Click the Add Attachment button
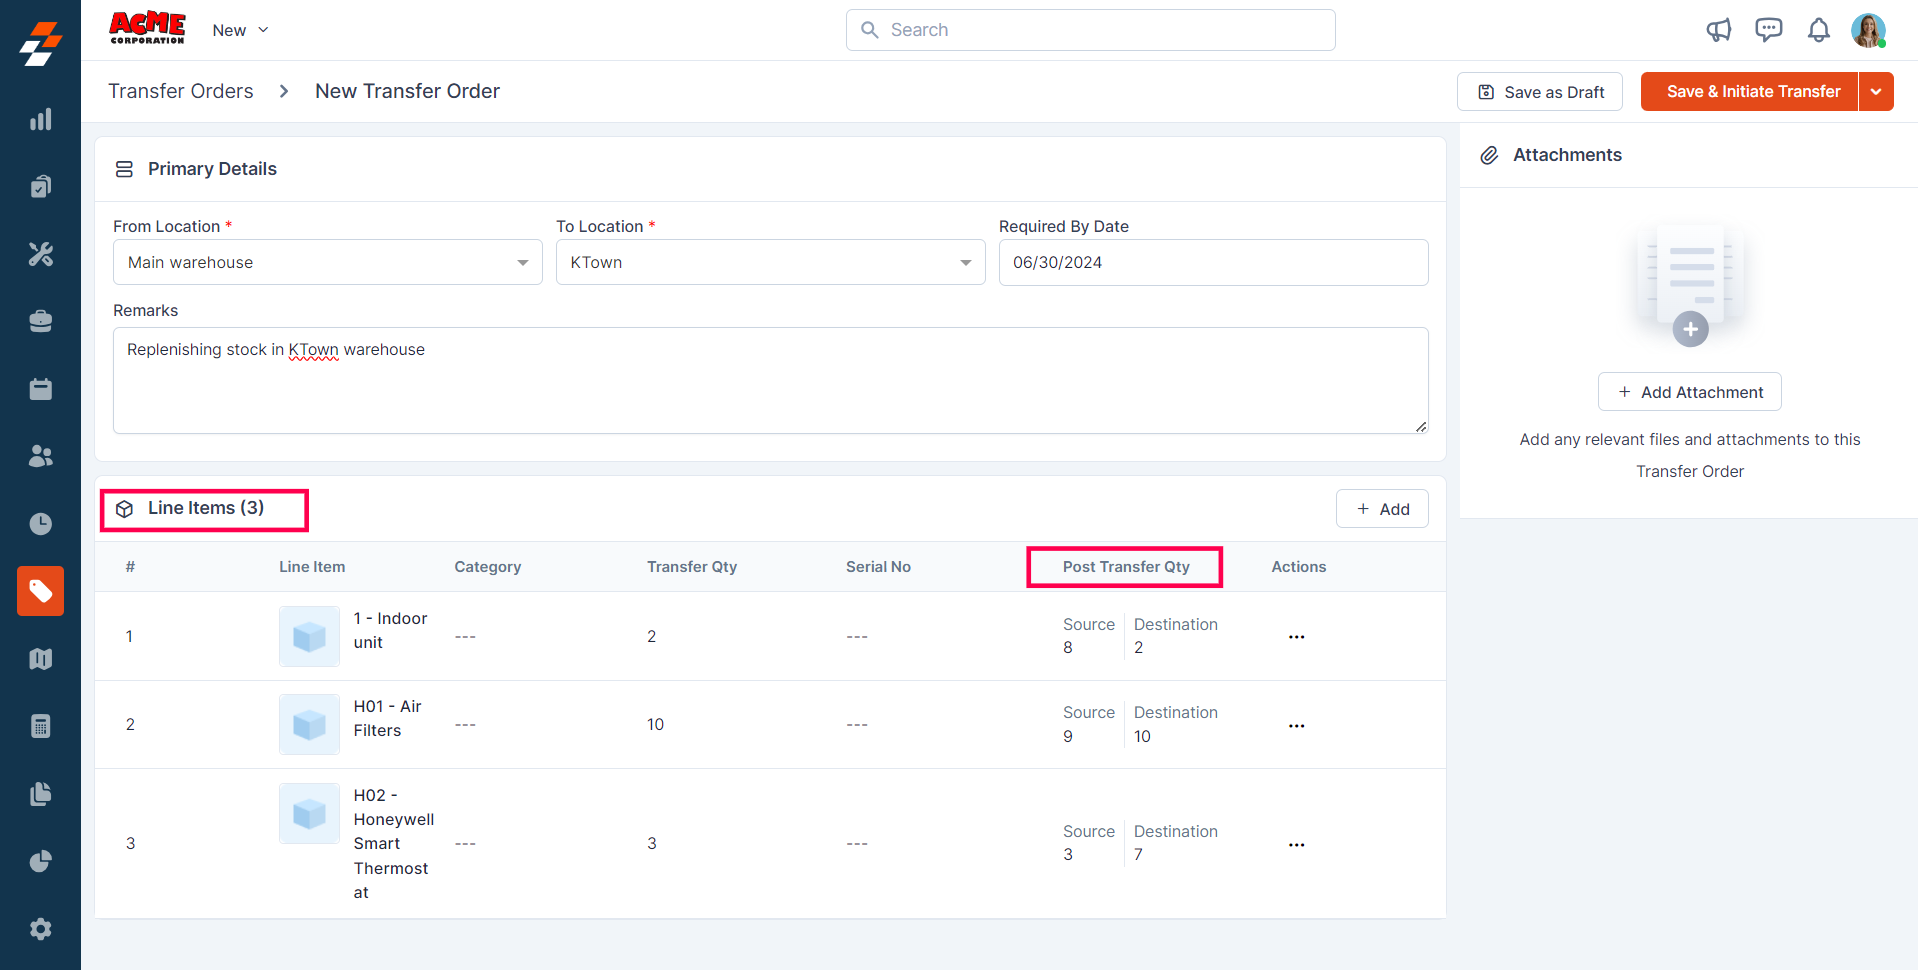The width and height of the screenshot is (1918, 970). click(x=1689, y=392)
